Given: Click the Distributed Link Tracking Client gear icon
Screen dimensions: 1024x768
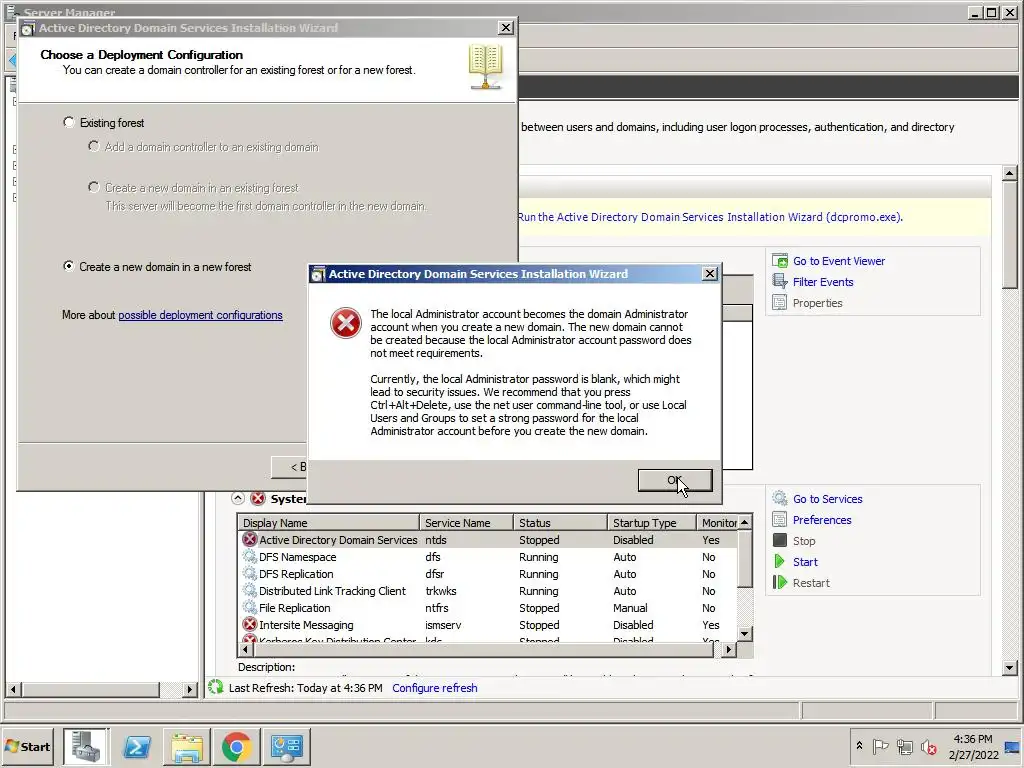Looking at the screenshot, I should 249,590.
